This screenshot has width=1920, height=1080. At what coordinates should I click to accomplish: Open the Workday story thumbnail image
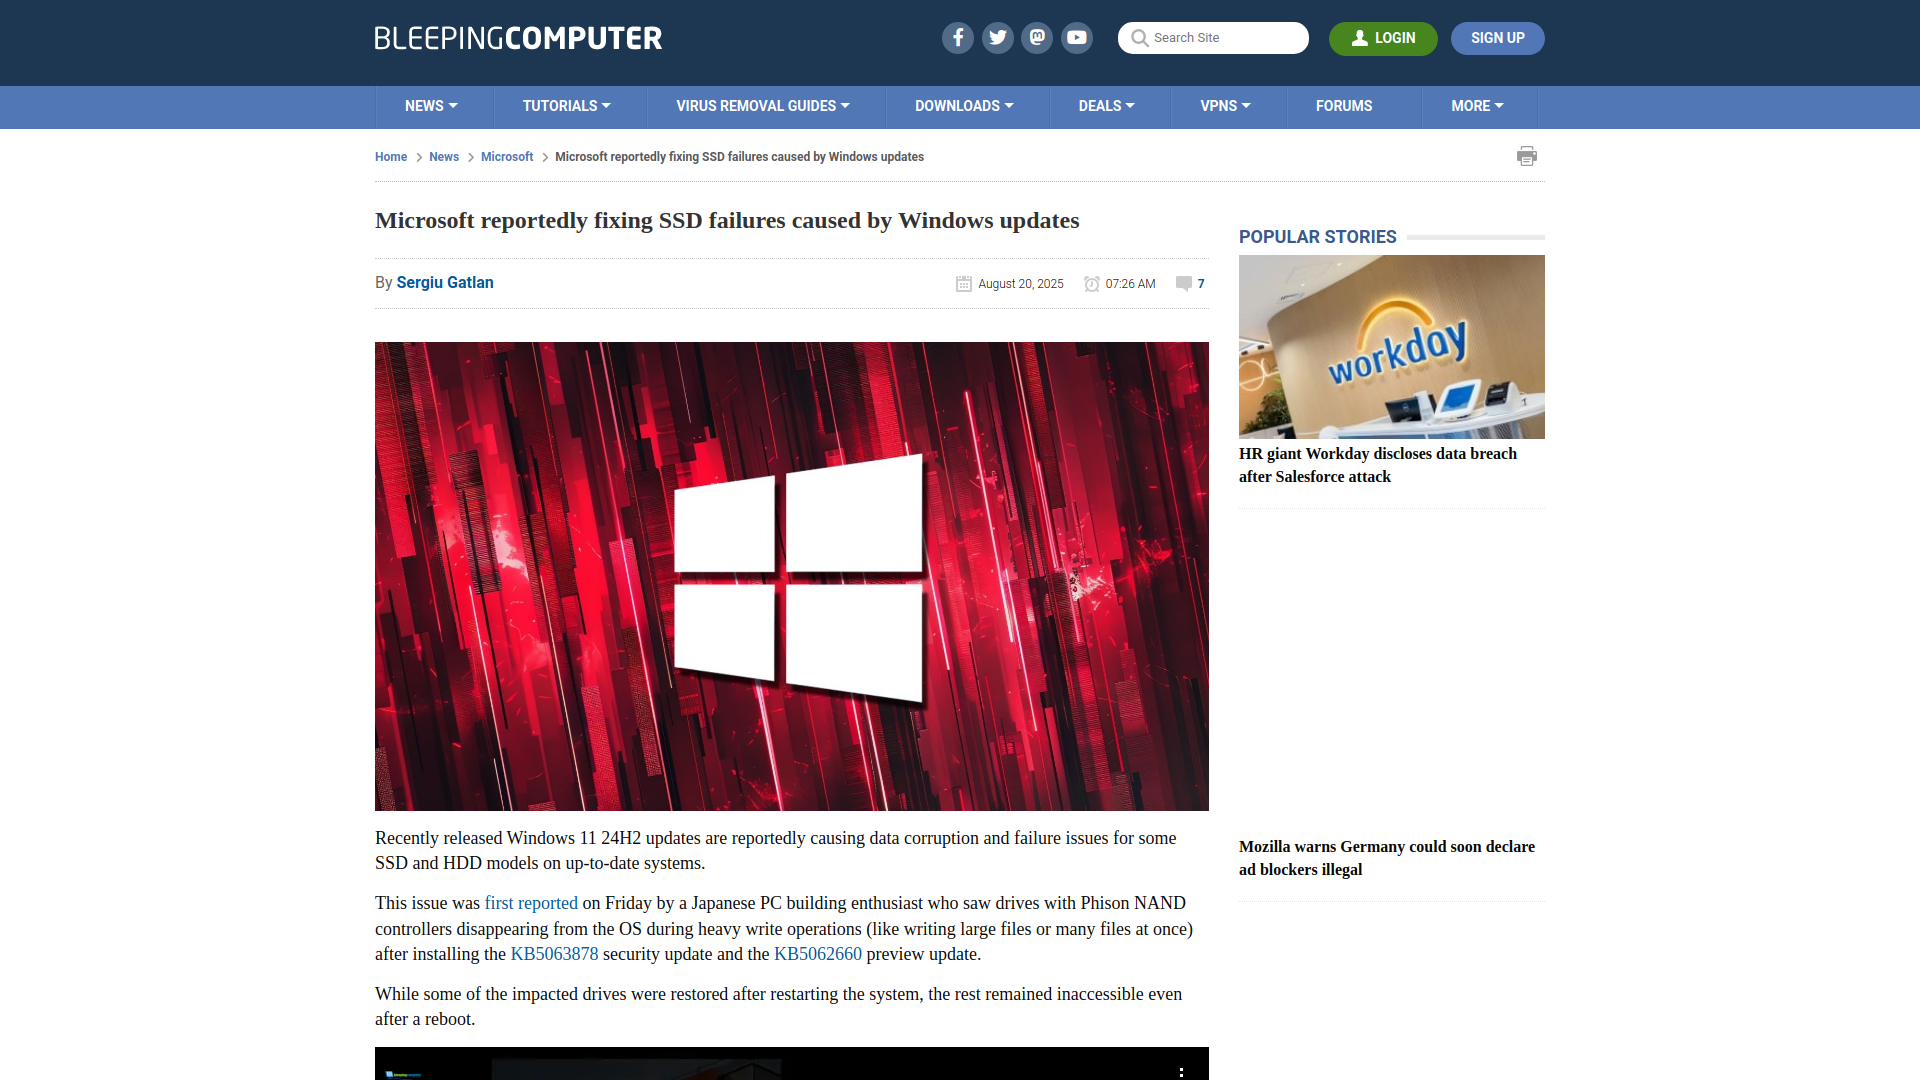click(1391, 346)
